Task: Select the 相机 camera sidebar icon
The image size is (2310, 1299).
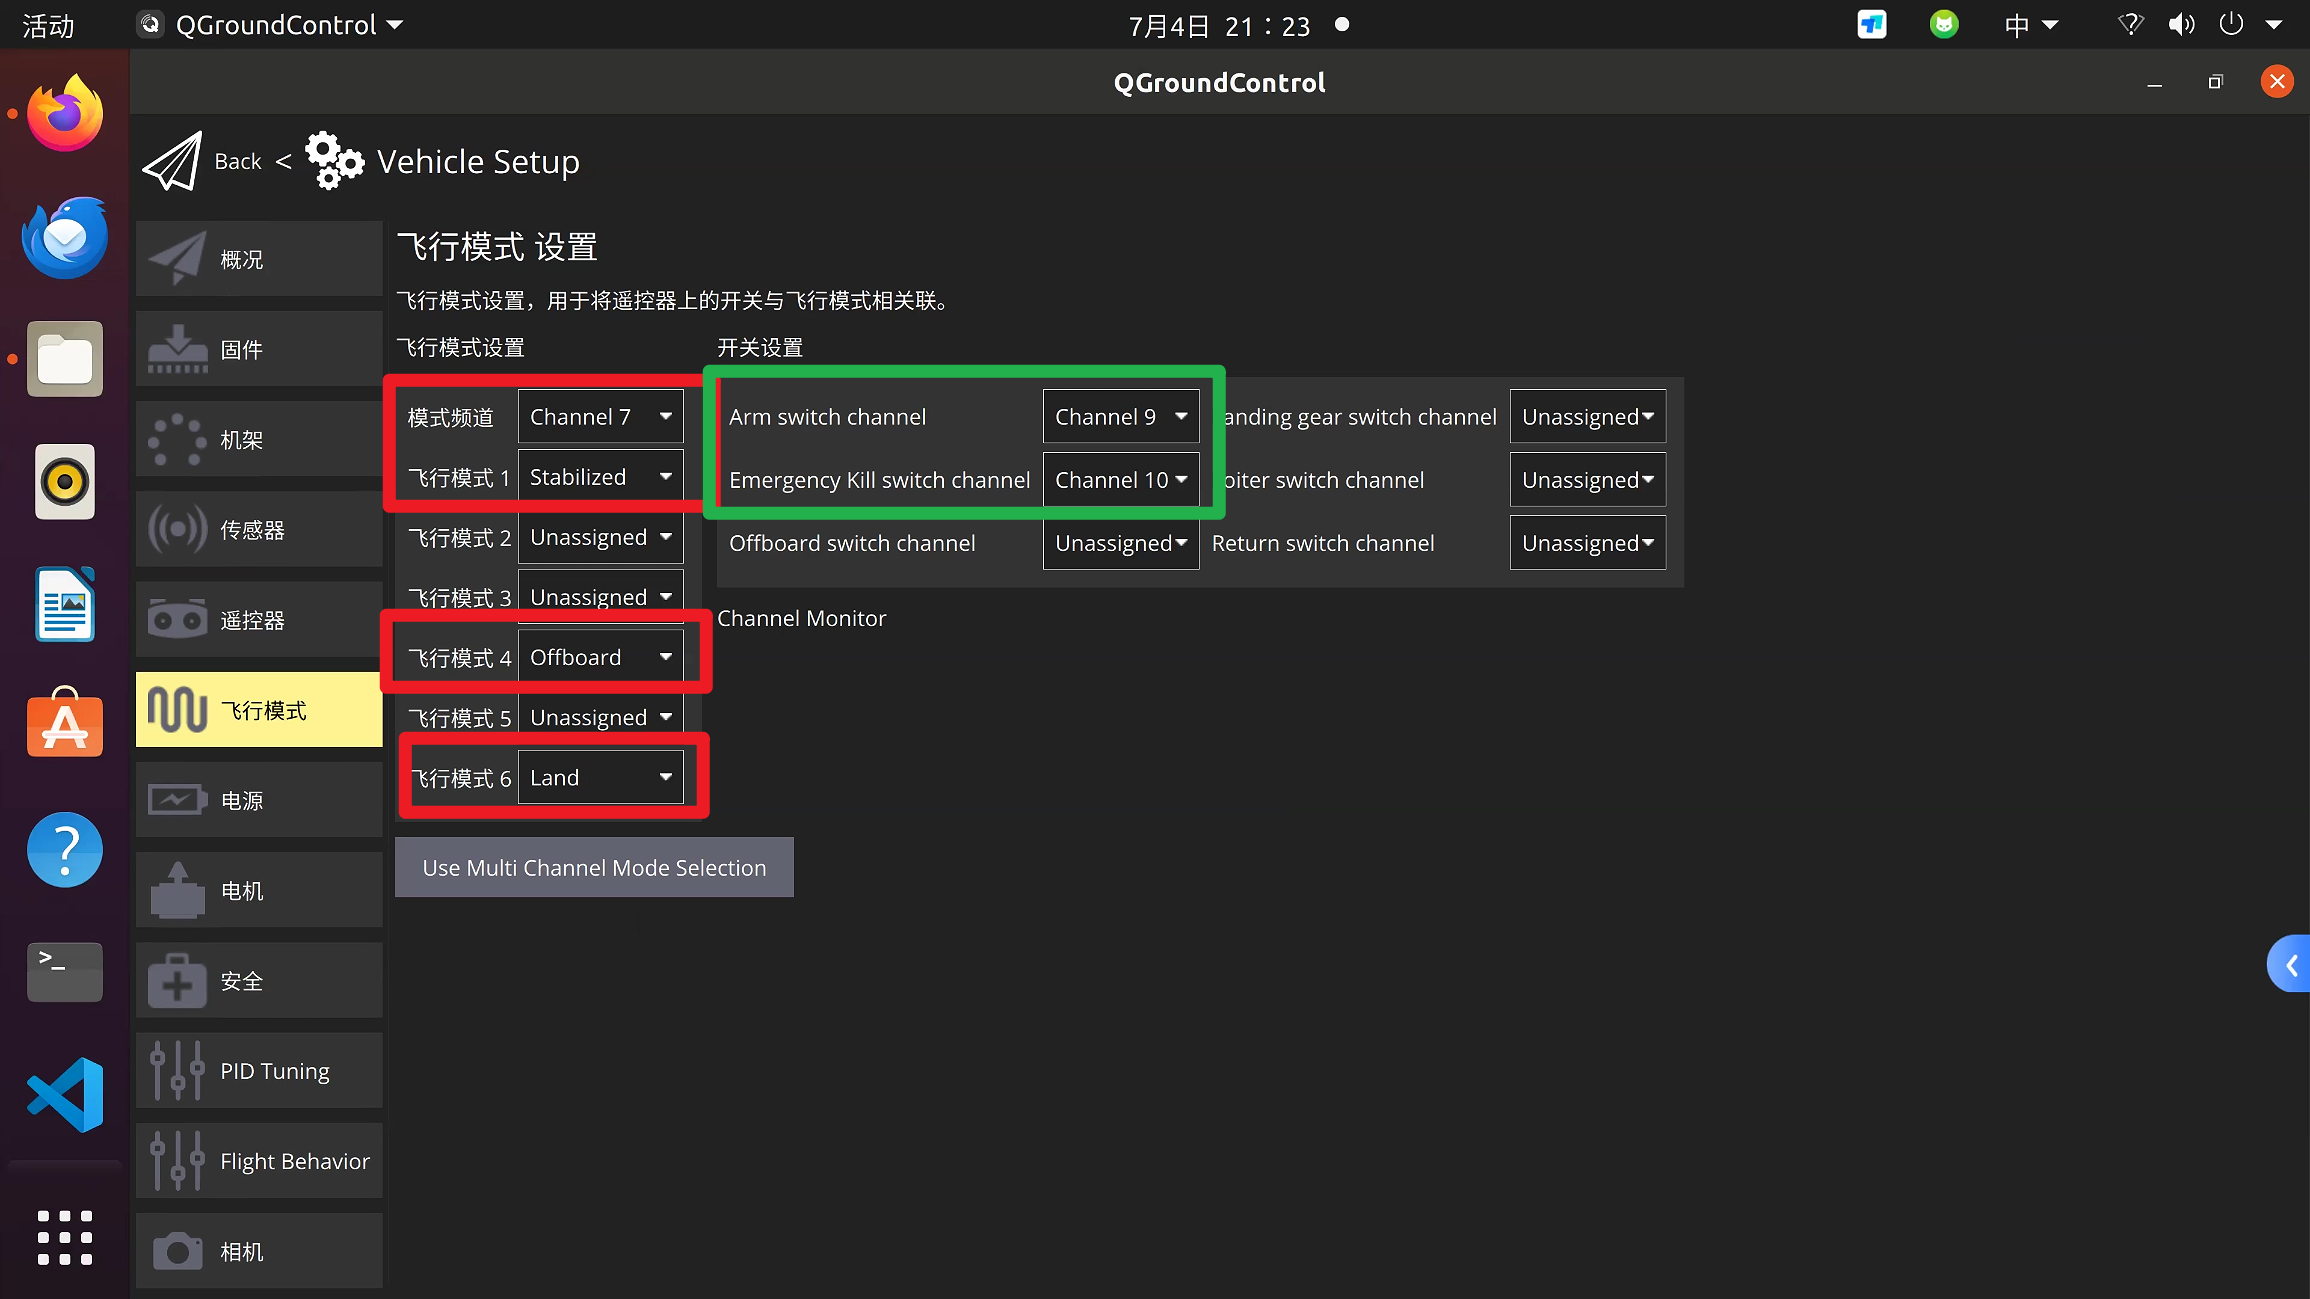Action: [x=177, y=1251]
